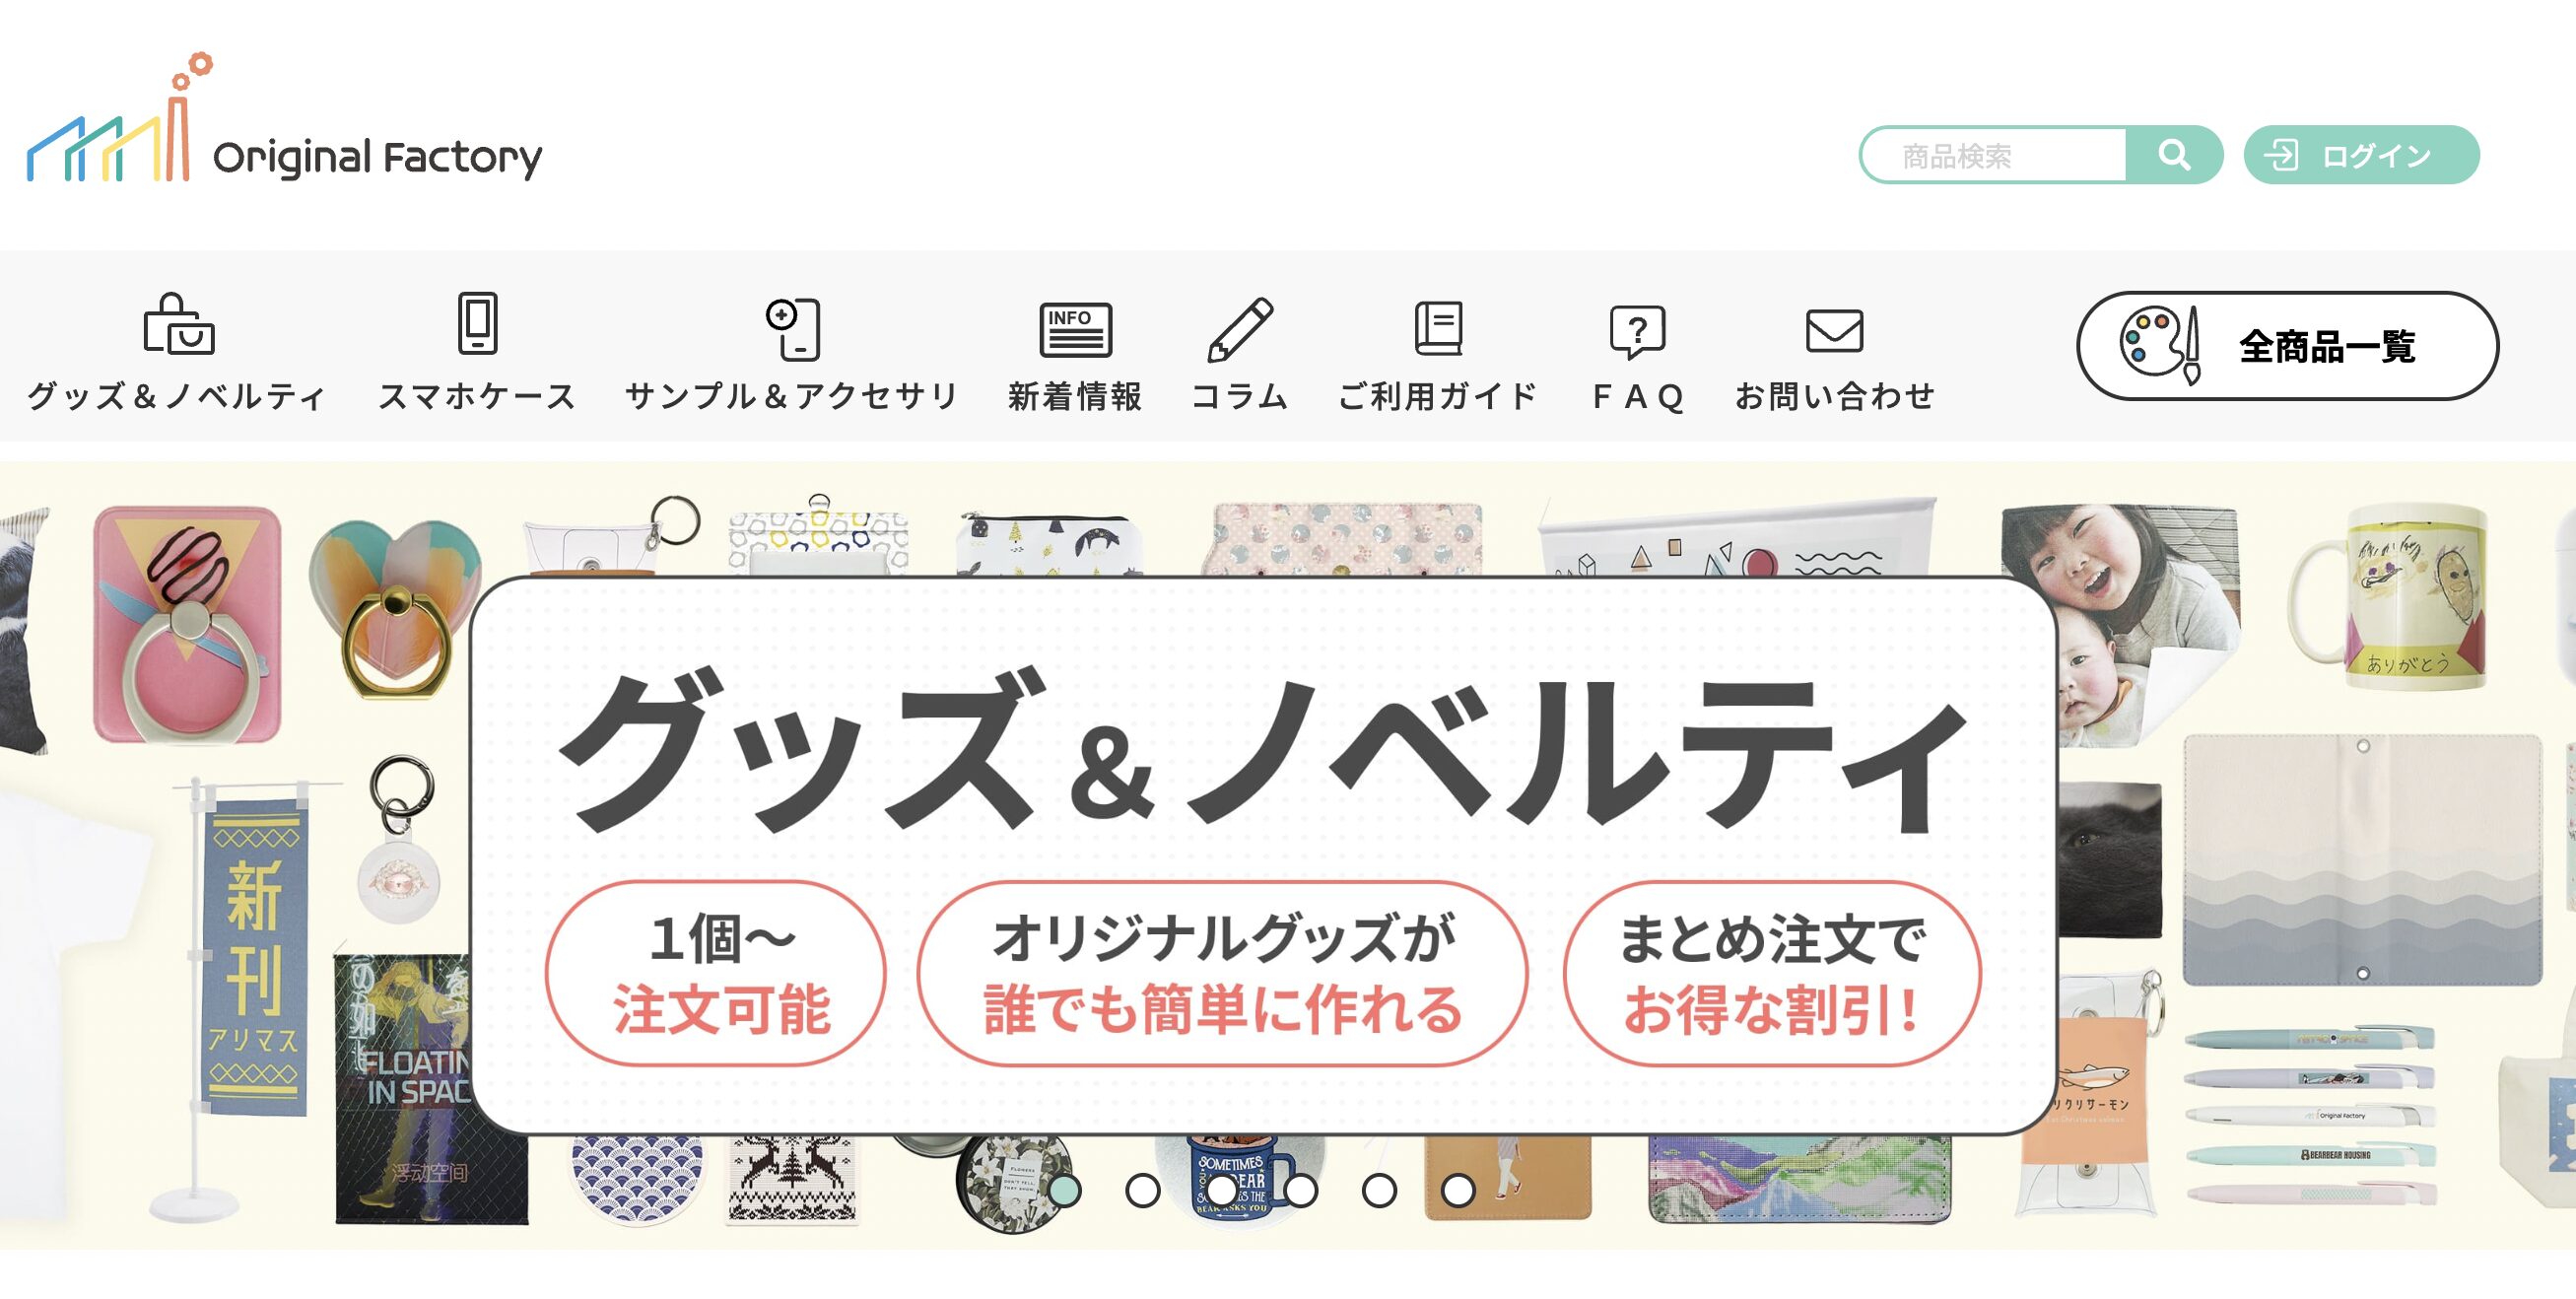
Task: Click the pencil icon for コラム
Action: point(1240,329)
